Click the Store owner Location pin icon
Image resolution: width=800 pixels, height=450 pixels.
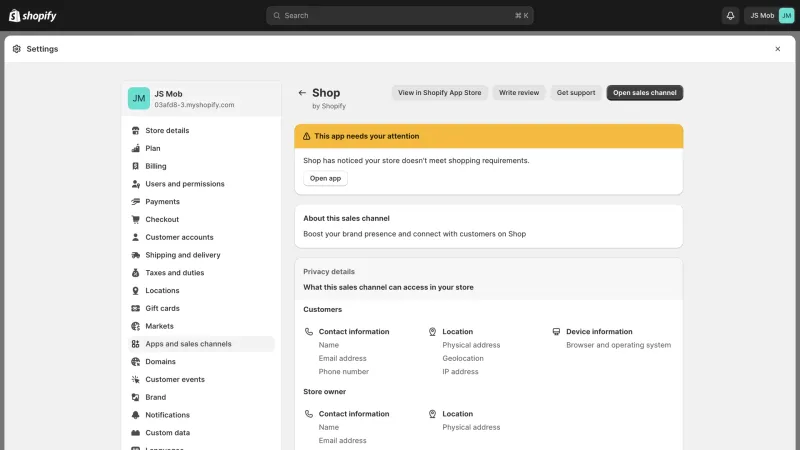[x=432, y=414]
